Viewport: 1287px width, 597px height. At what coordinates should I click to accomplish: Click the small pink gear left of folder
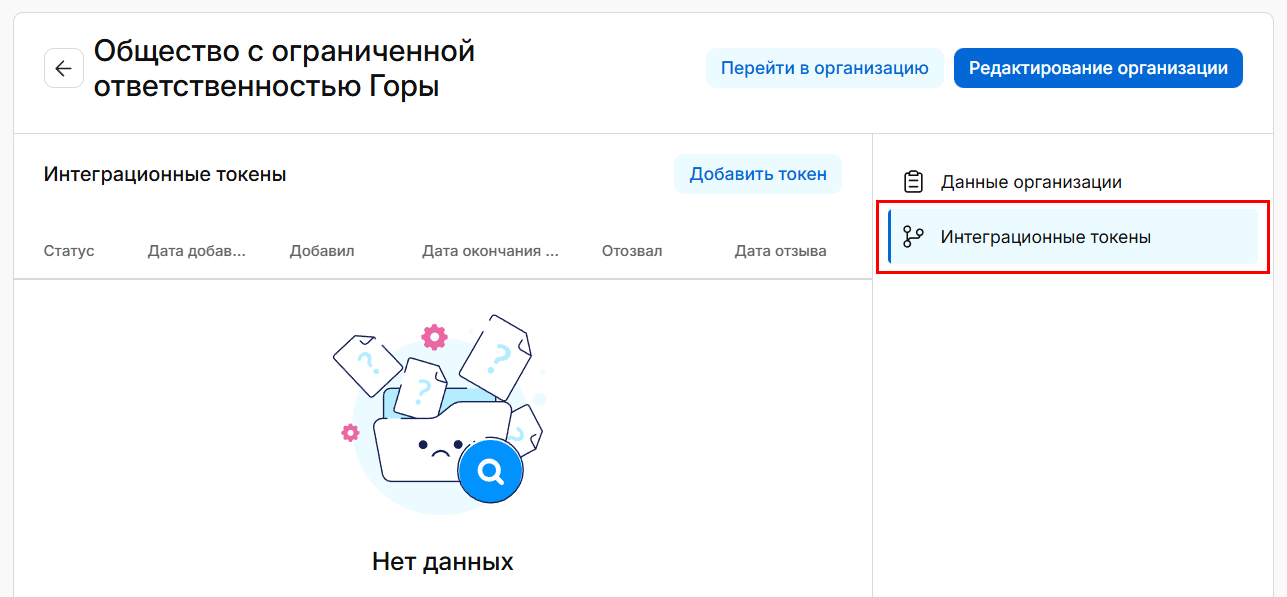[350, 432]
